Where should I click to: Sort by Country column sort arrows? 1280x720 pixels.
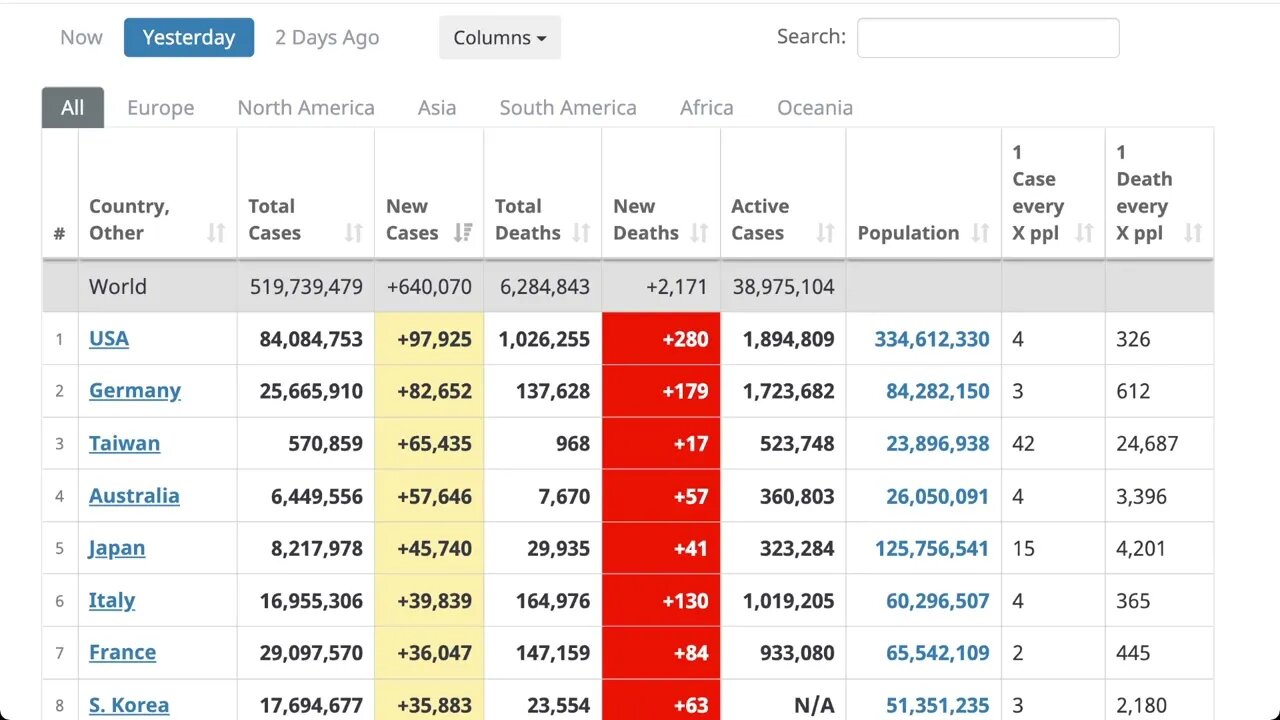(x=216, y=233)
